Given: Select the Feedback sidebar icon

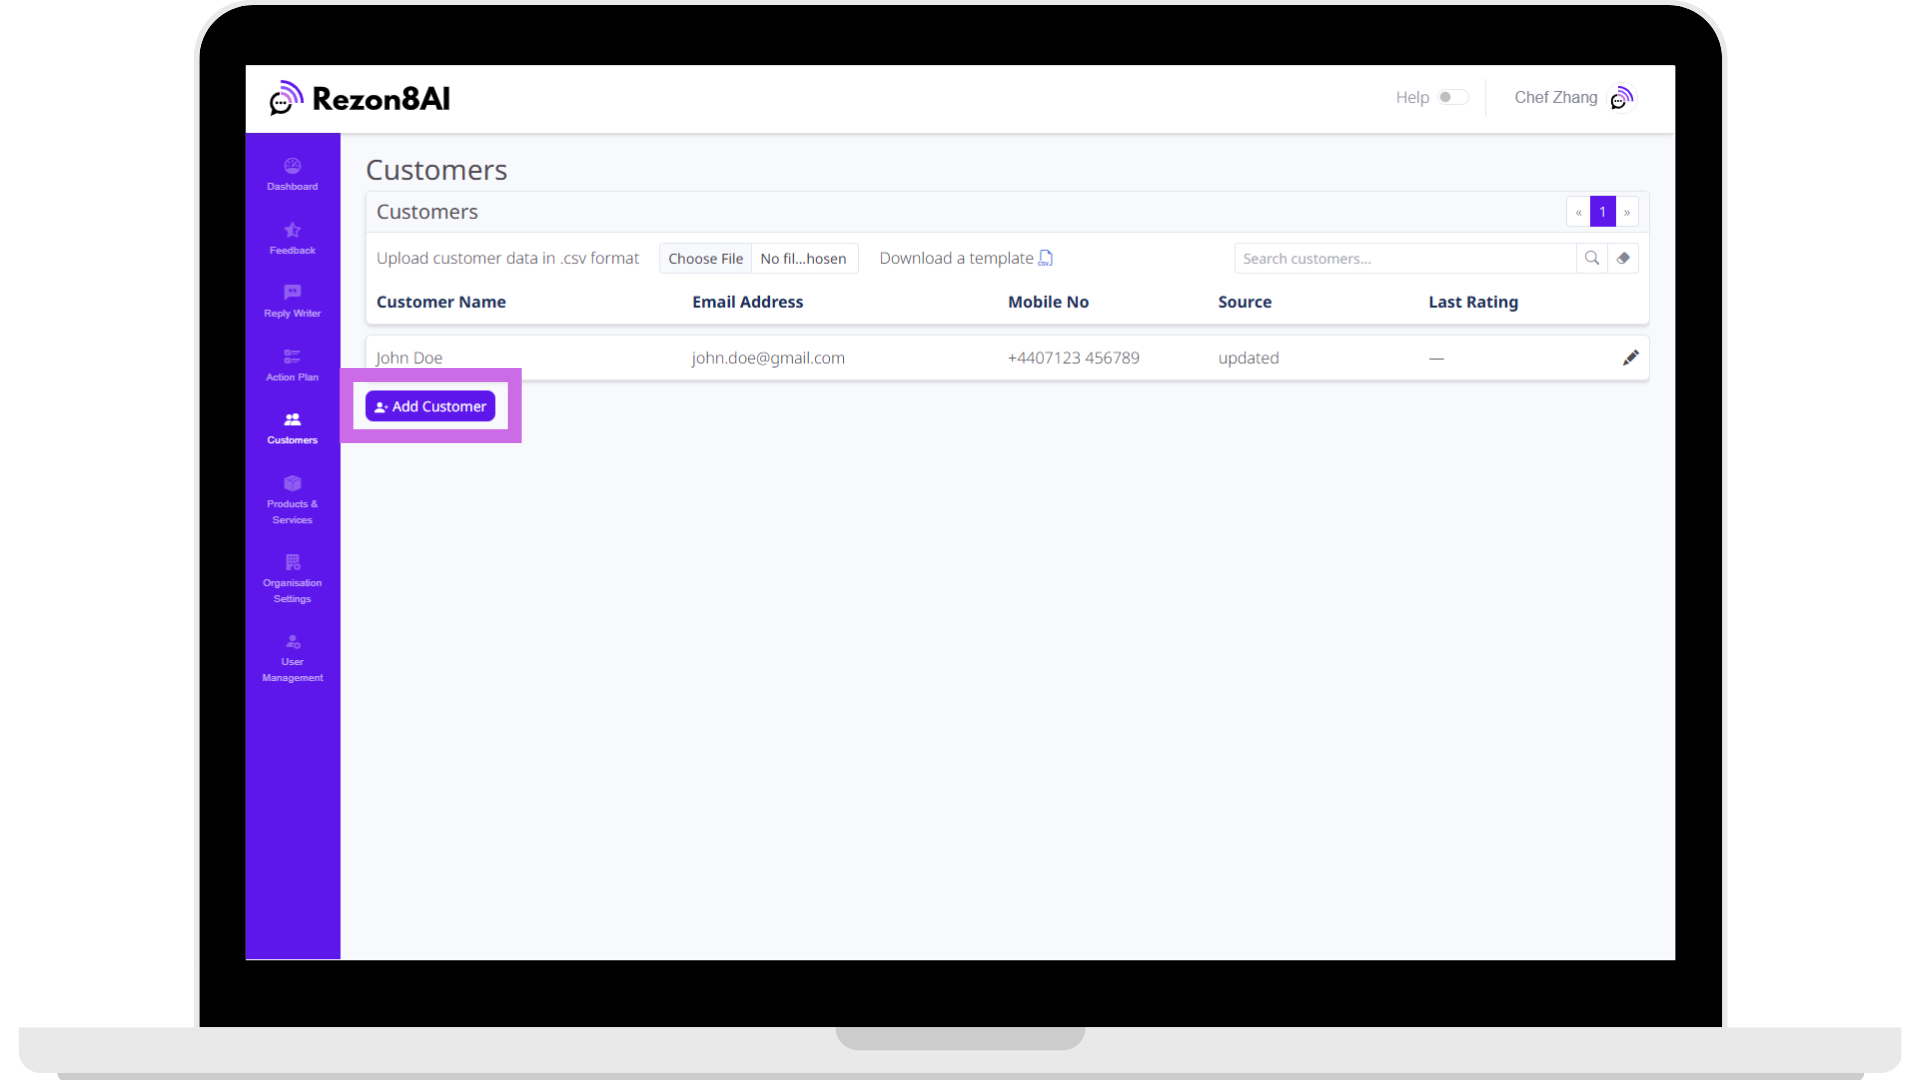Looking at the screenshot, I should click(x=291, y=239).
